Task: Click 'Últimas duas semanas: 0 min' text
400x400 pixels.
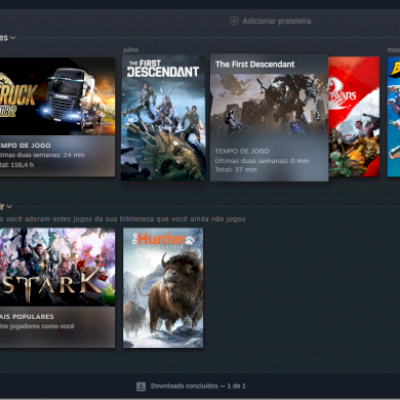Action: (262, 161)
